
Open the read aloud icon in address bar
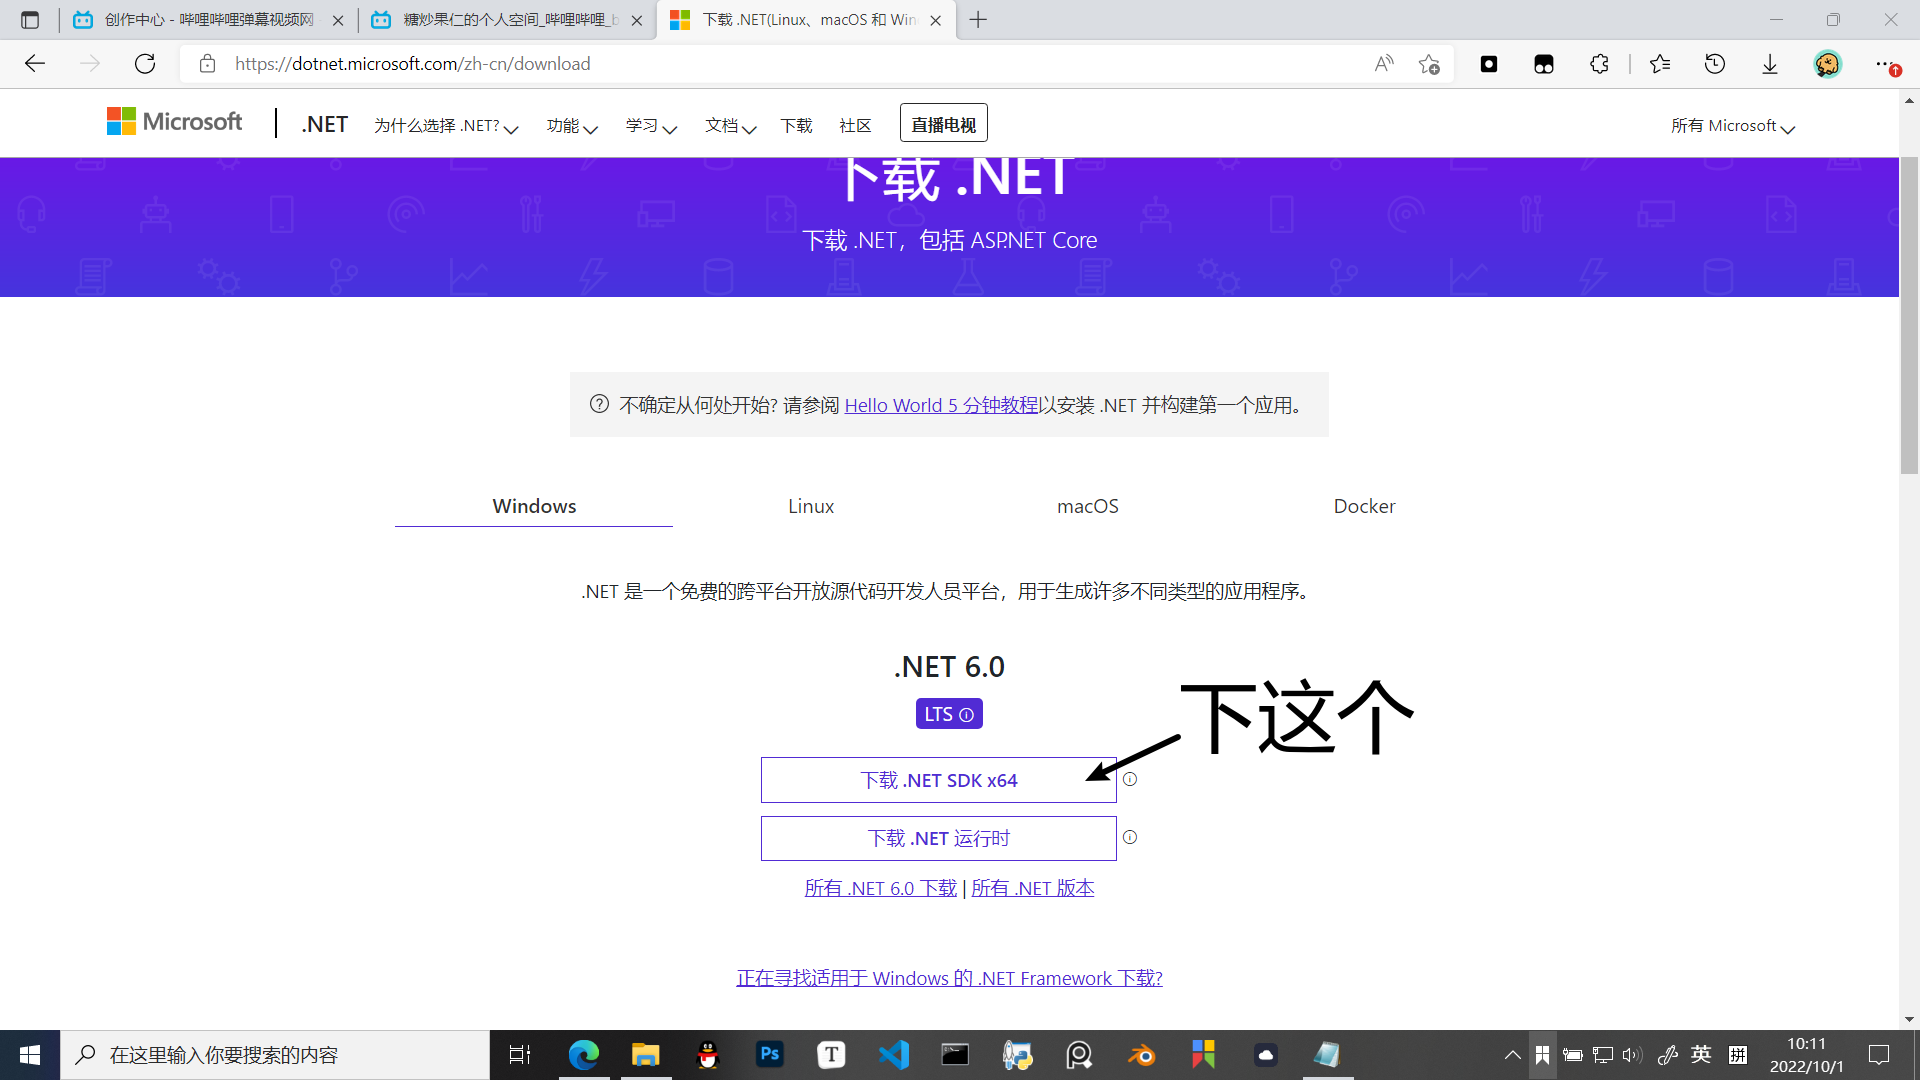1384,64
